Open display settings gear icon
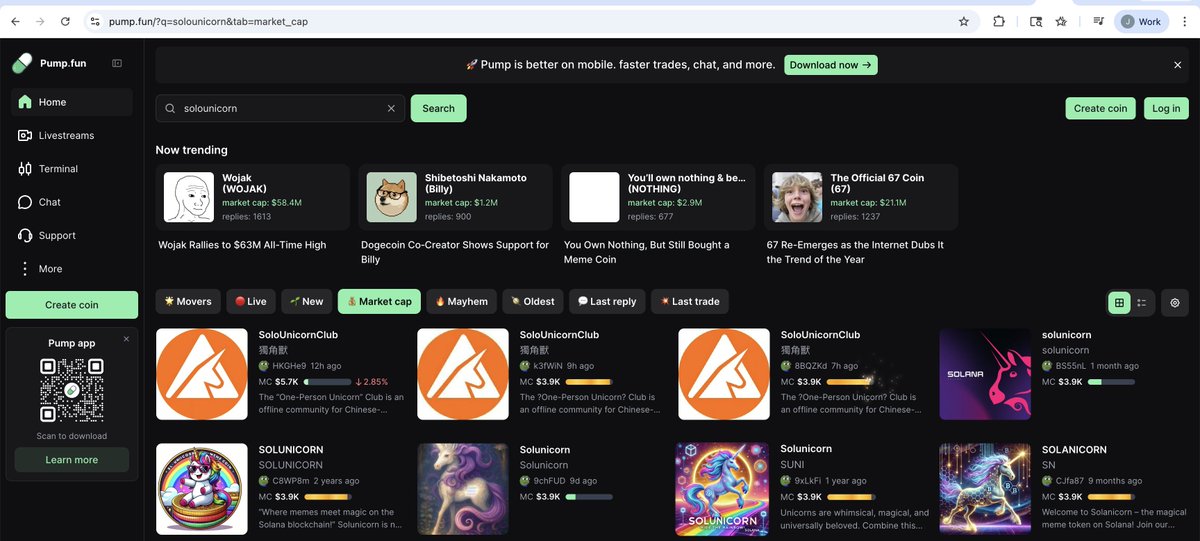The width and height of the screenshot is (1200, 541). (1175, 303)
